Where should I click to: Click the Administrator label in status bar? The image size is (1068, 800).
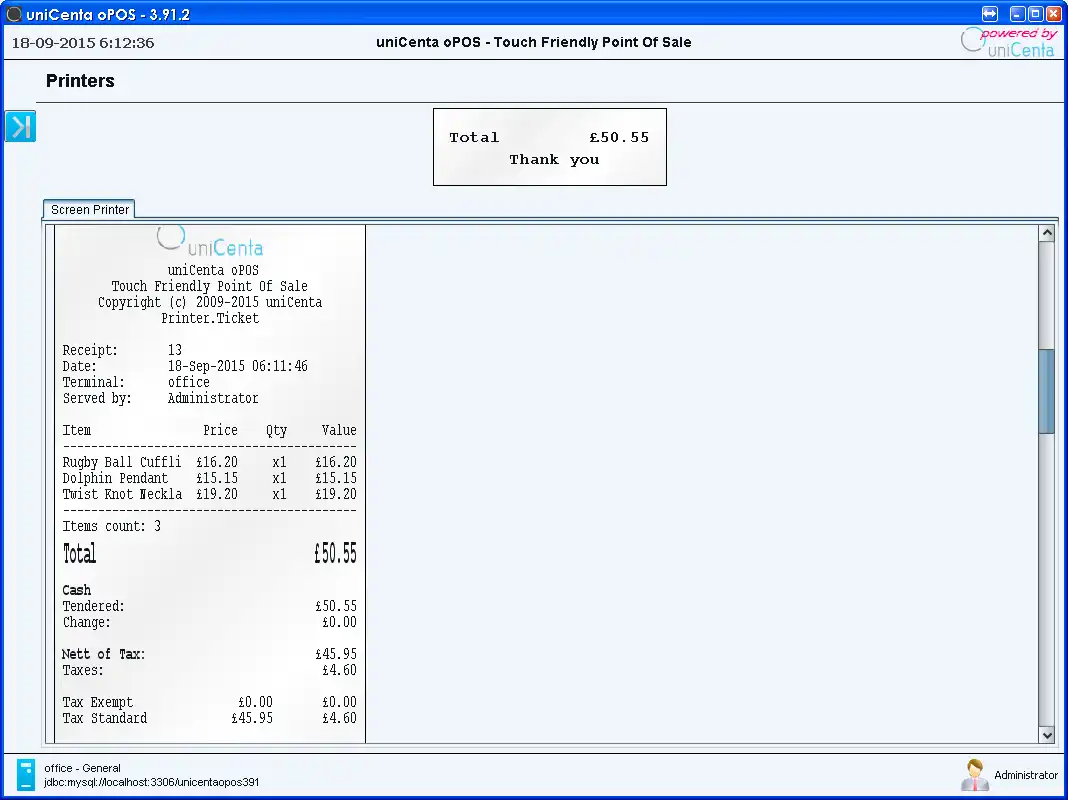pos(1028,774)
